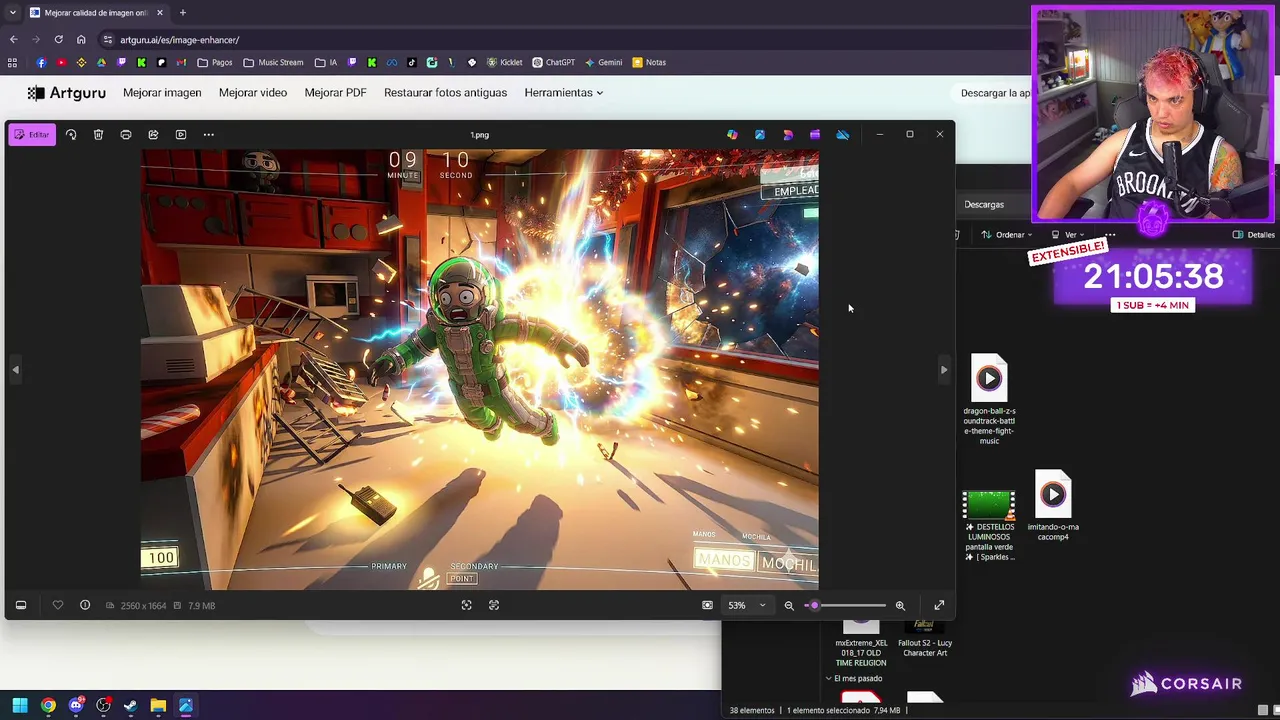
Task: Show file info panel in Photos
Action: [85, 605]
